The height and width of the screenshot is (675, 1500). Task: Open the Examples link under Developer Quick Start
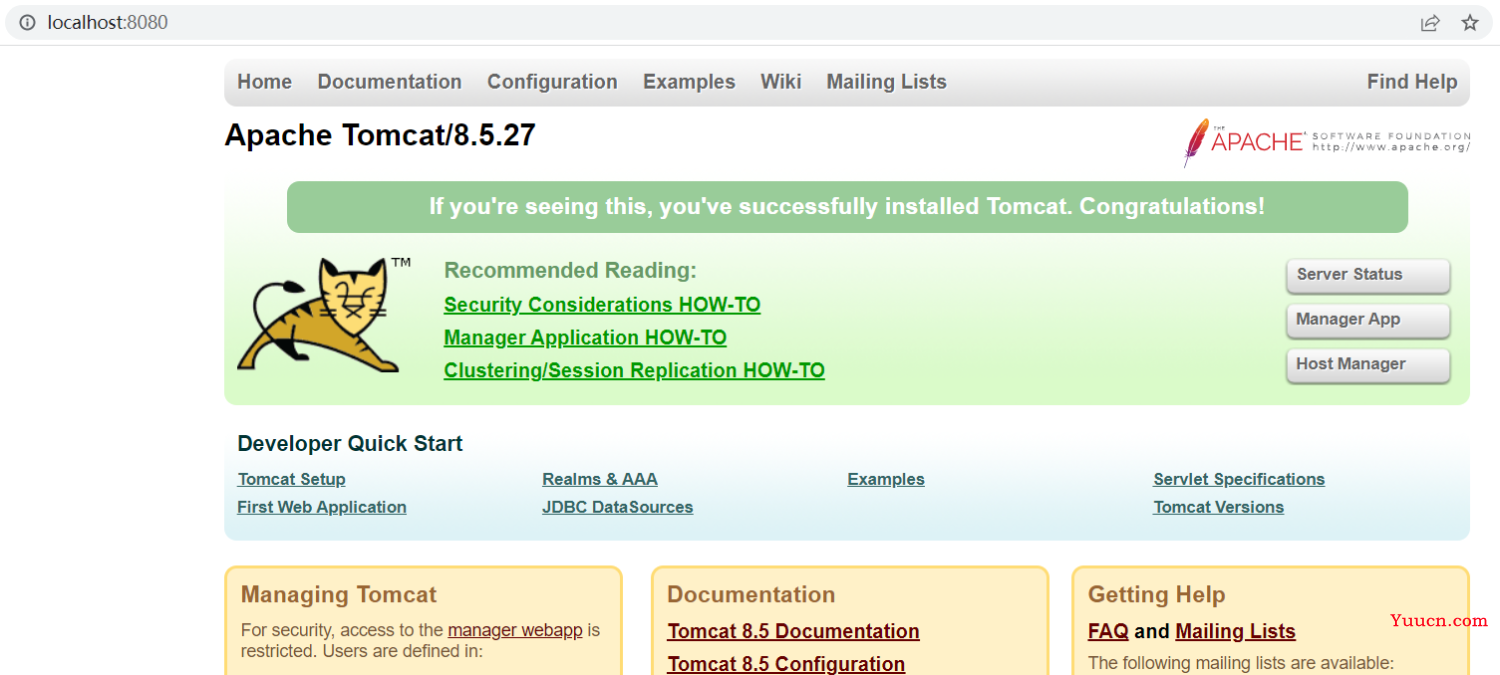point(886,479)
